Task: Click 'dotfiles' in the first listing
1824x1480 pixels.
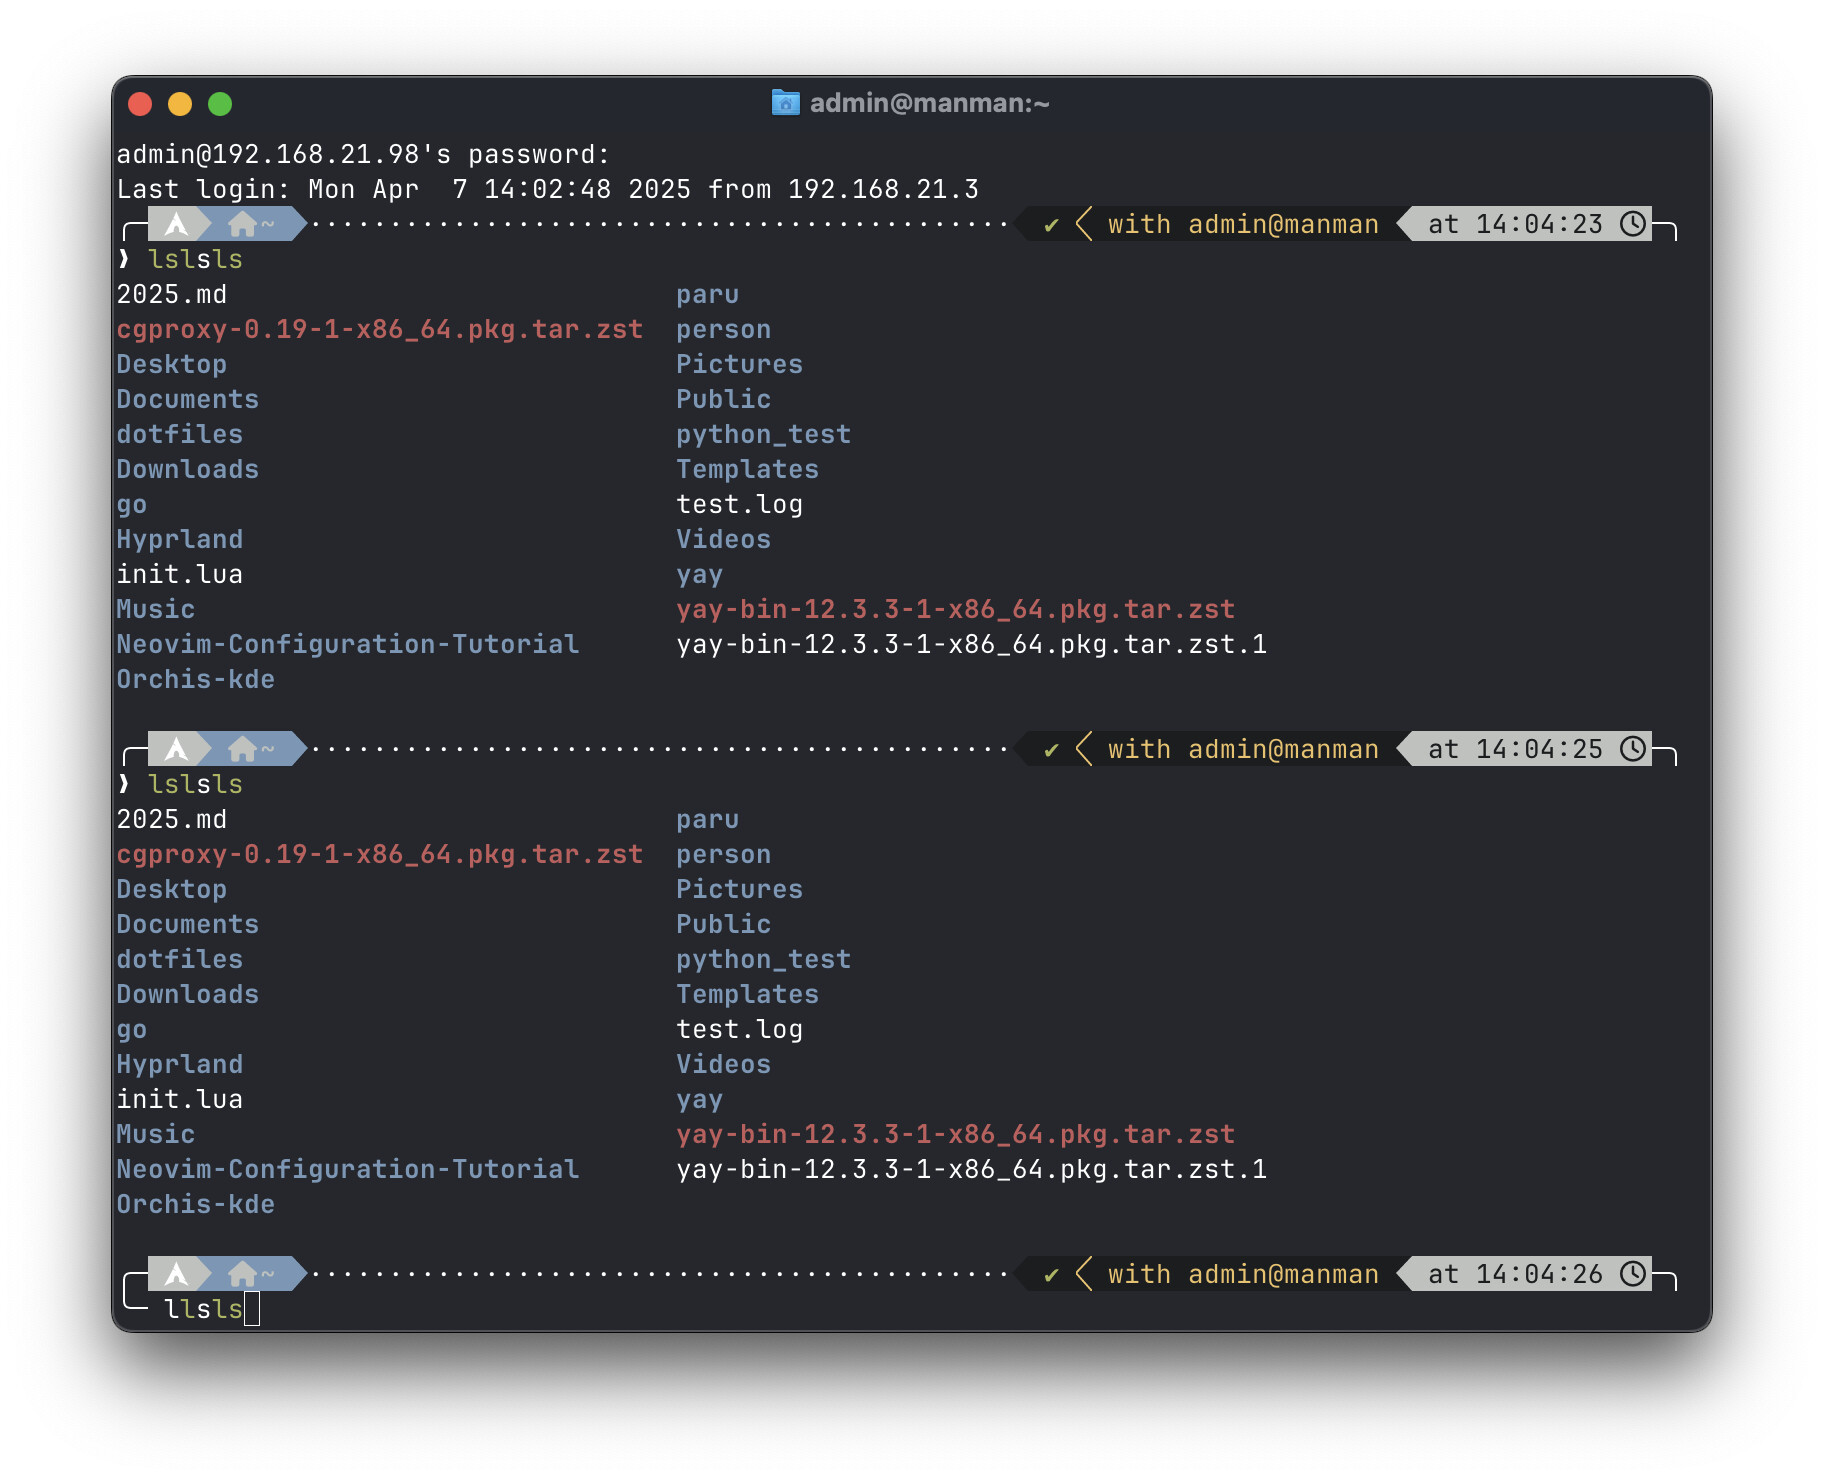Action: pos(180,434)
